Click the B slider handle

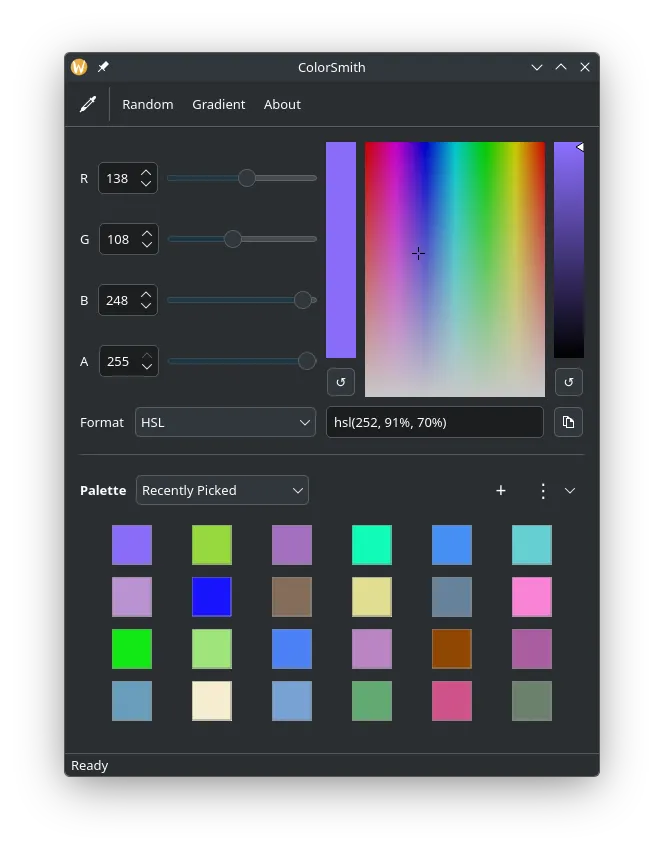tap(303, 300)
